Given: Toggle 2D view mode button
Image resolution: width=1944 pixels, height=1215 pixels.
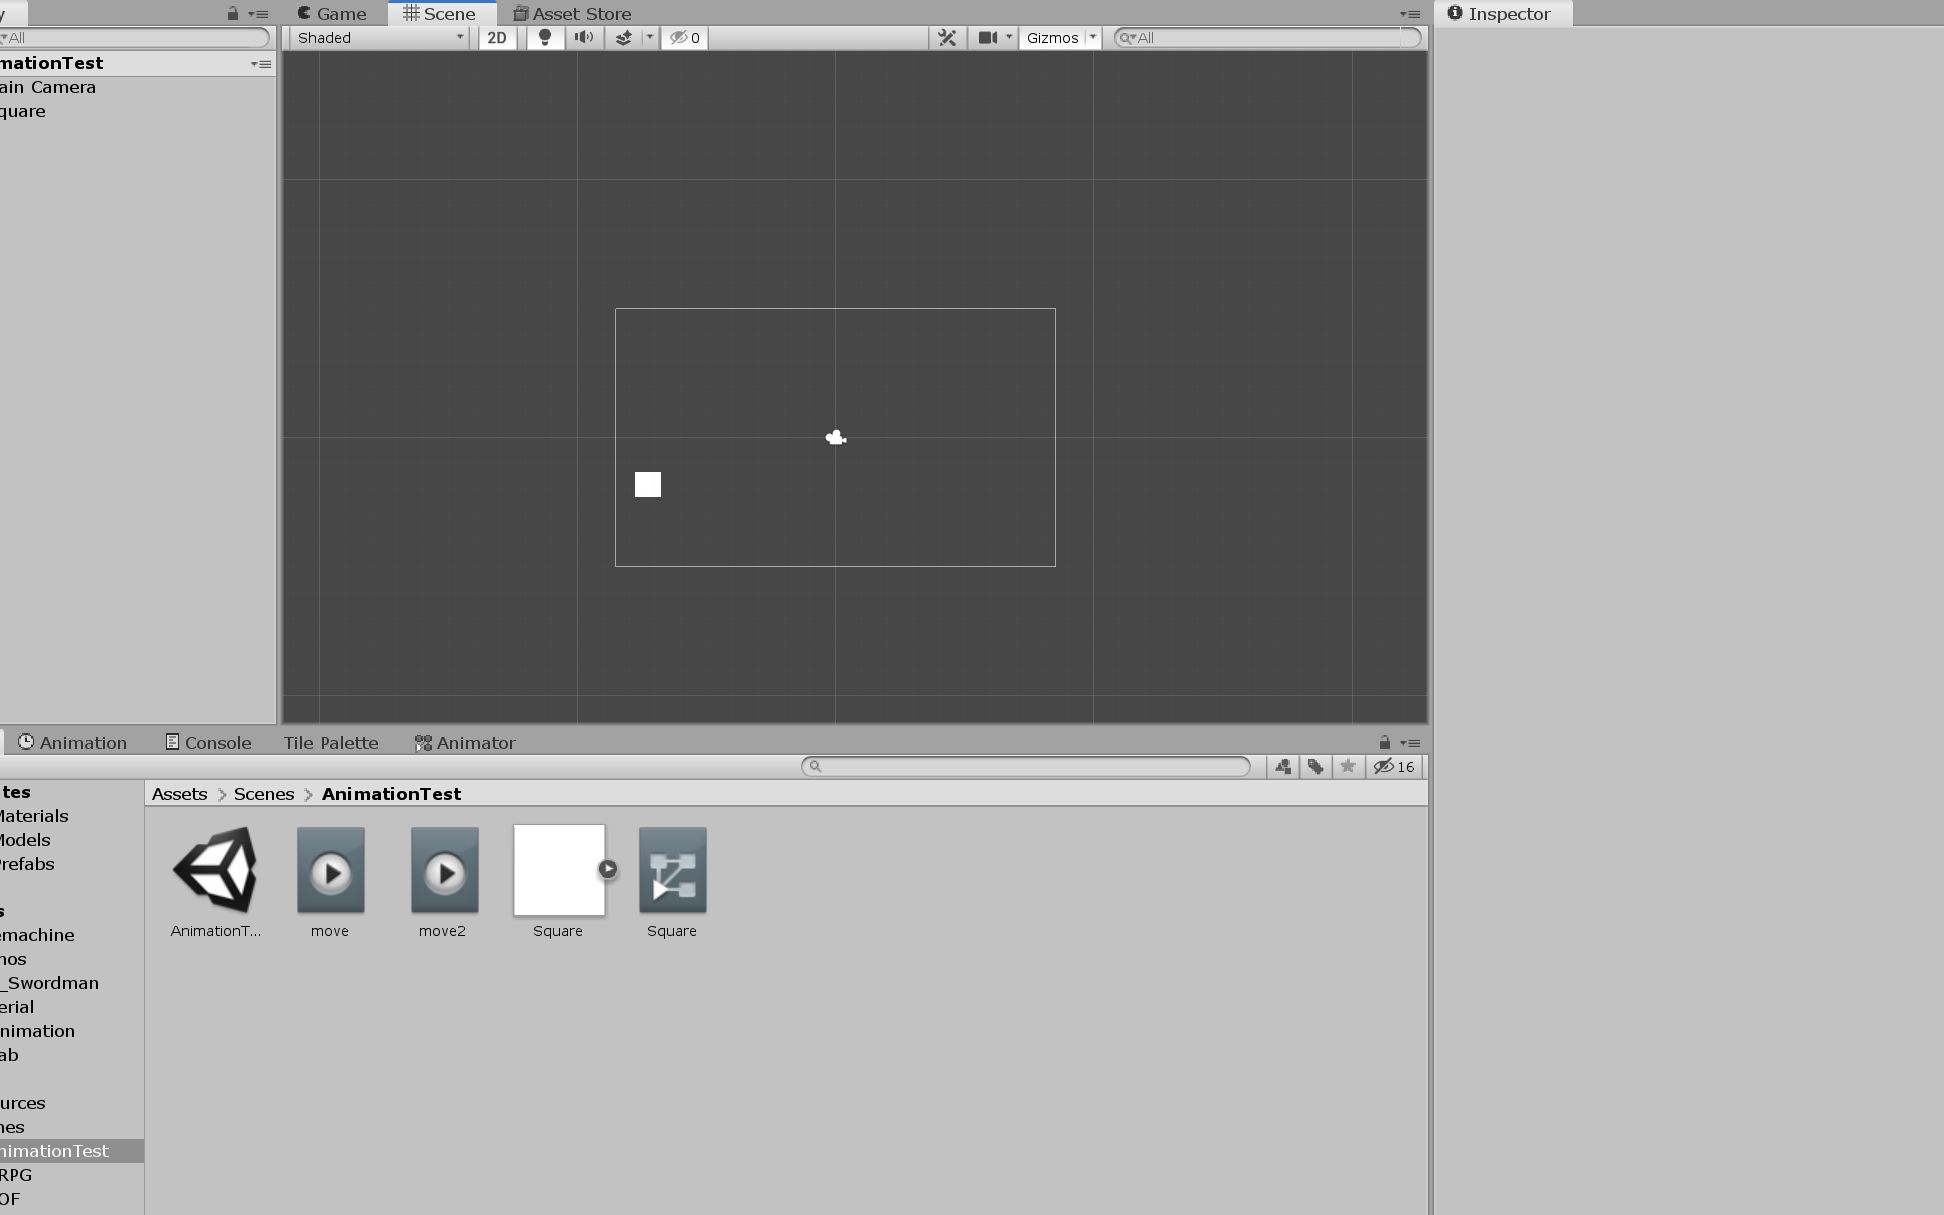Looking at the screenshot, I should (x=497, y=38).
